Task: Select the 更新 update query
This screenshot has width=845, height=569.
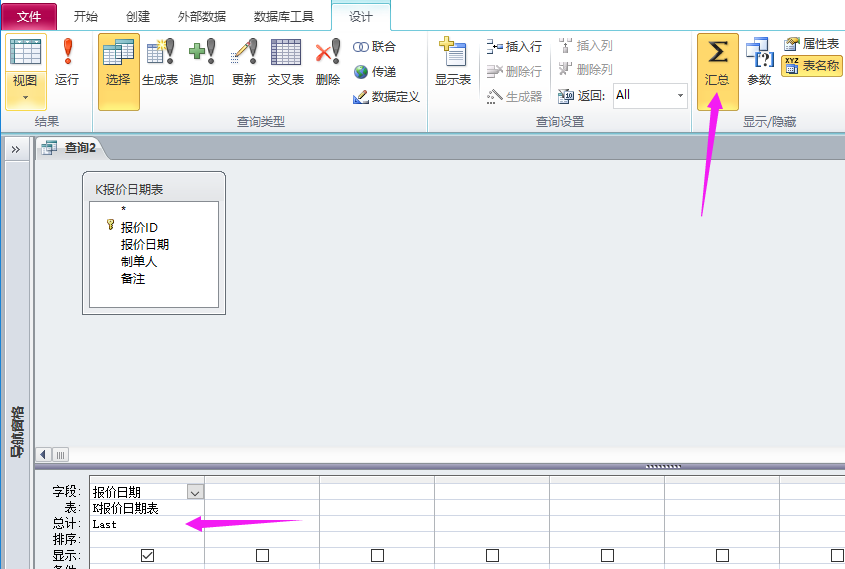Action: click(244, 62)
